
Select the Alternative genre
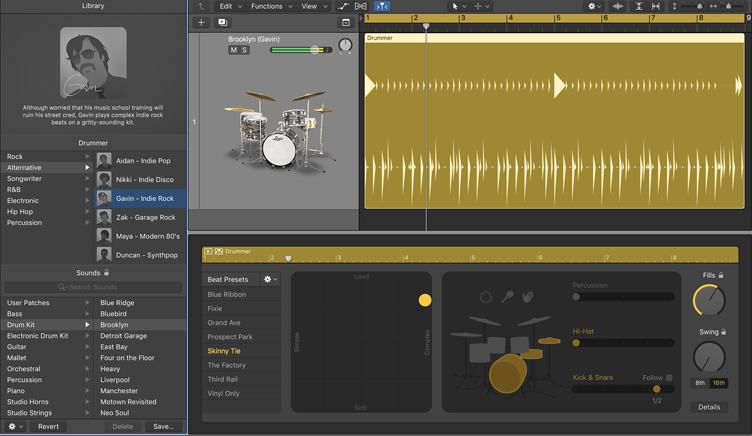tap(47, 167)
